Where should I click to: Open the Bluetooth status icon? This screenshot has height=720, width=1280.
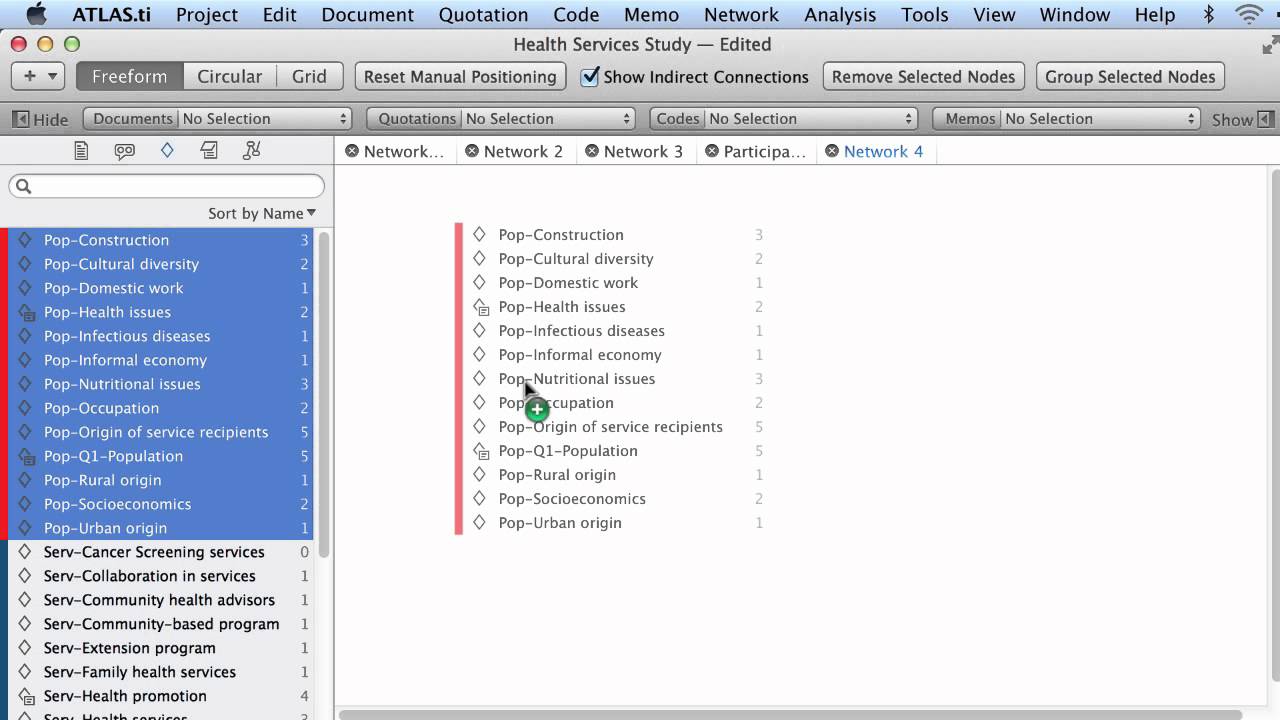(1208, 14)
